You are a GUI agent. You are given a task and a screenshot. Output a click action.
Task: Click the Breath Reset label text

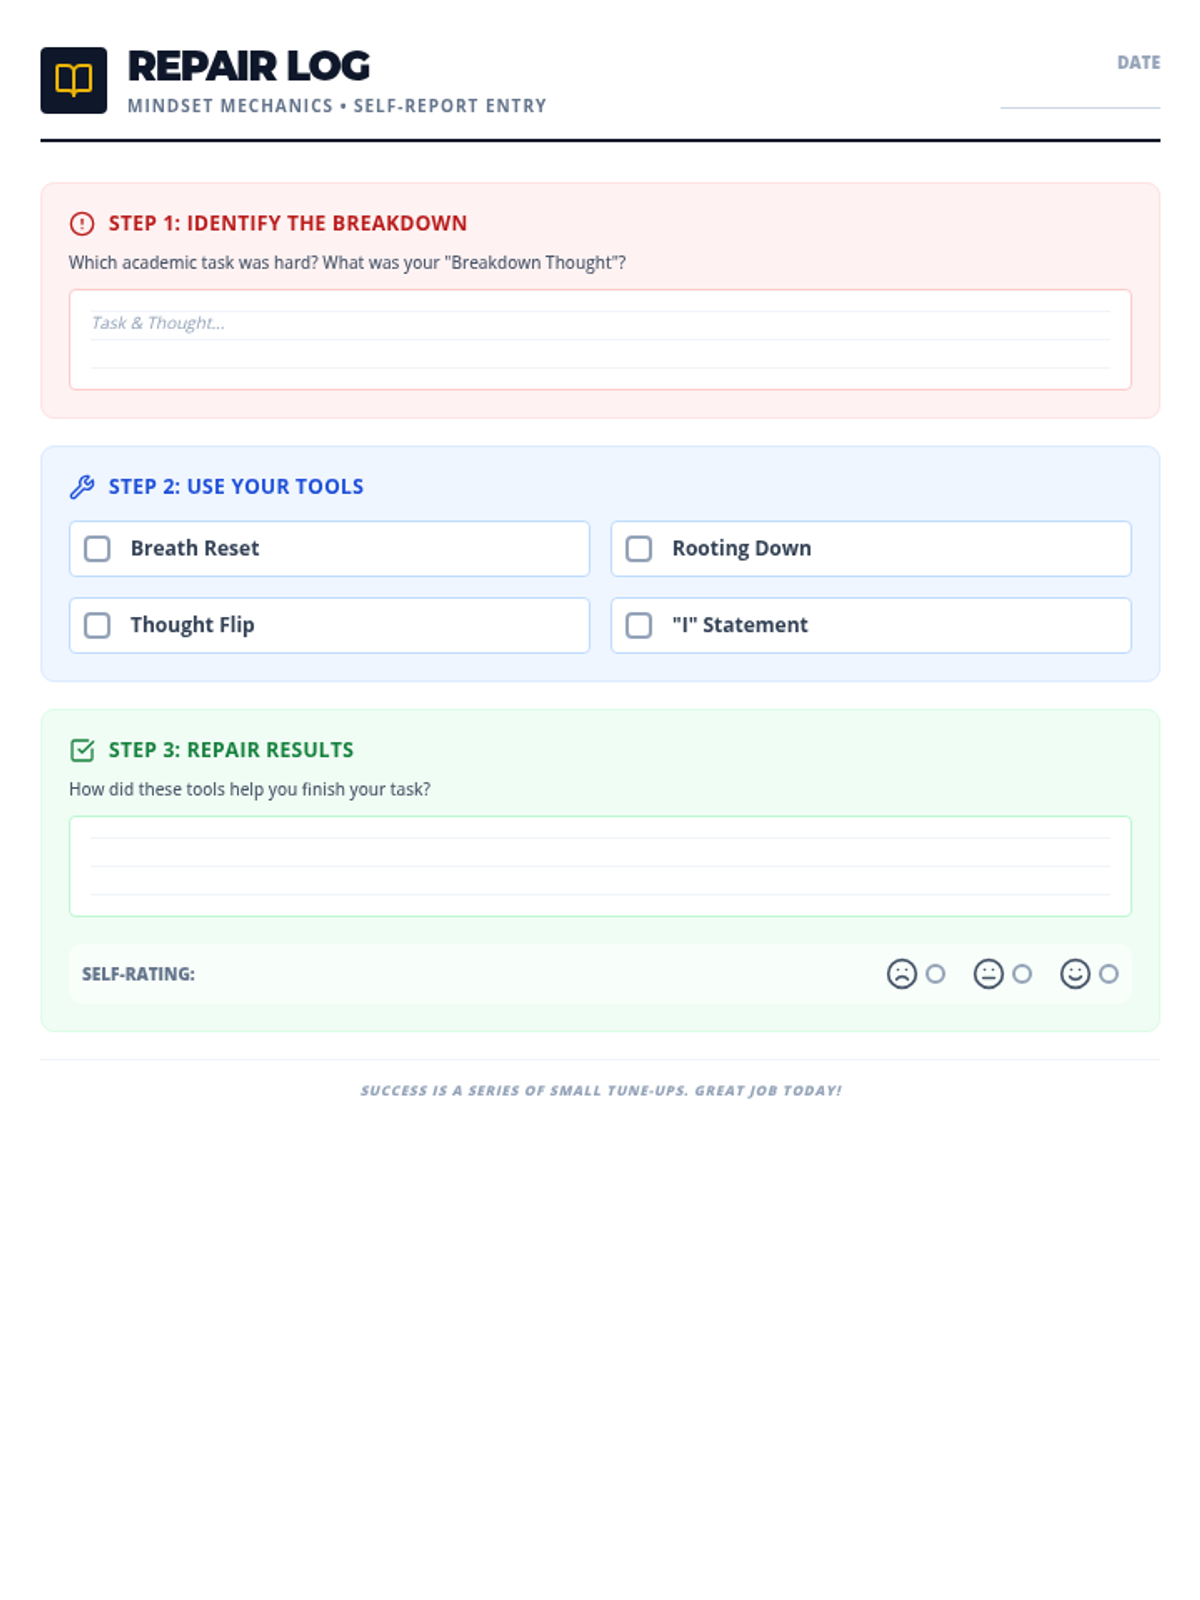(x=195, y=549)
